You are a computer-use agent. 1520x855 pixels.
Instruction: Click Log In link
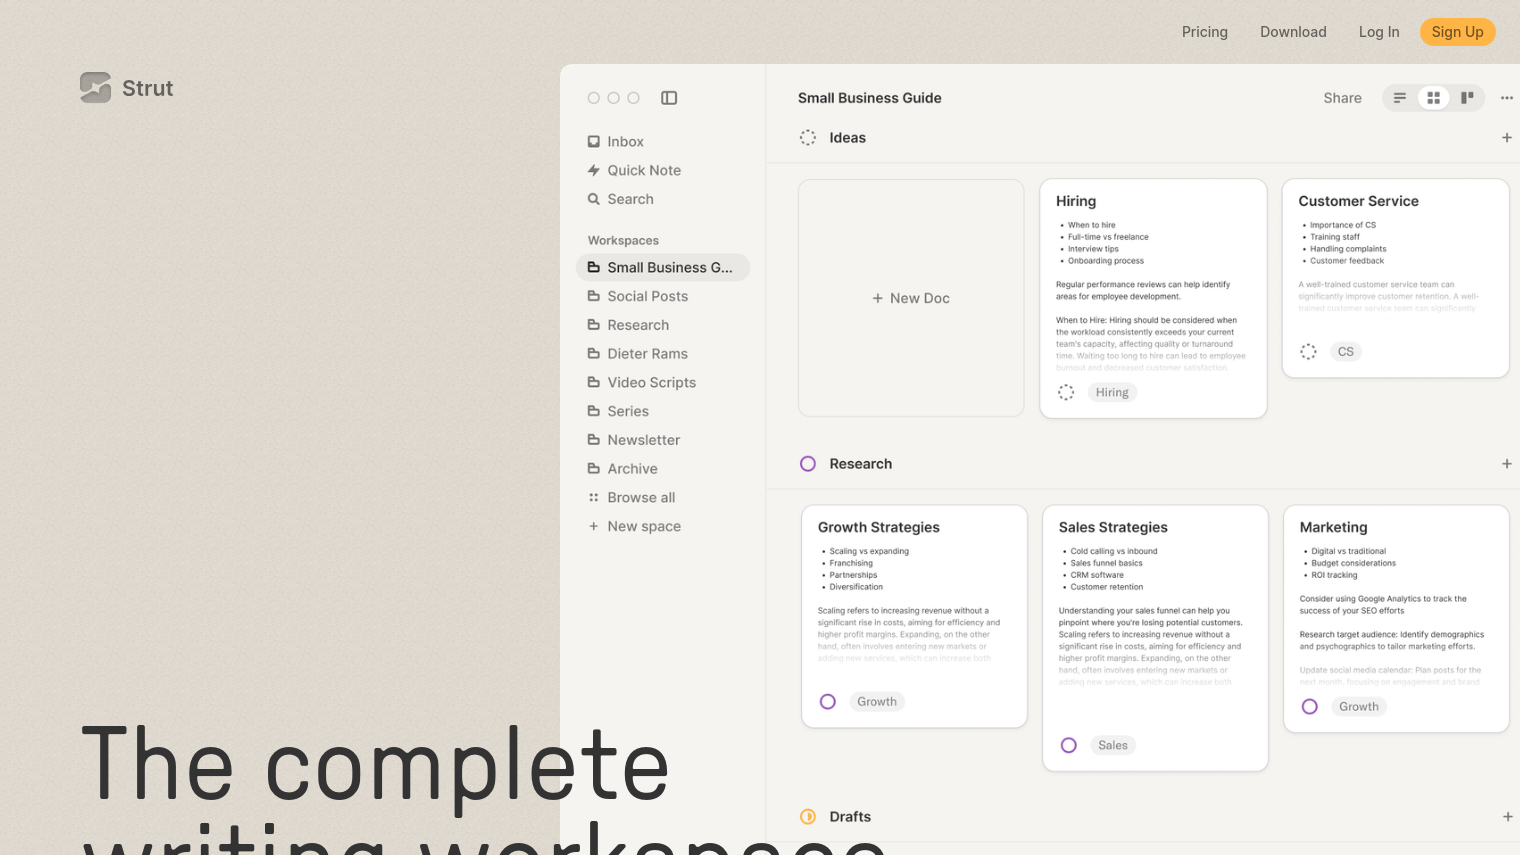[x=1379, y=32]
